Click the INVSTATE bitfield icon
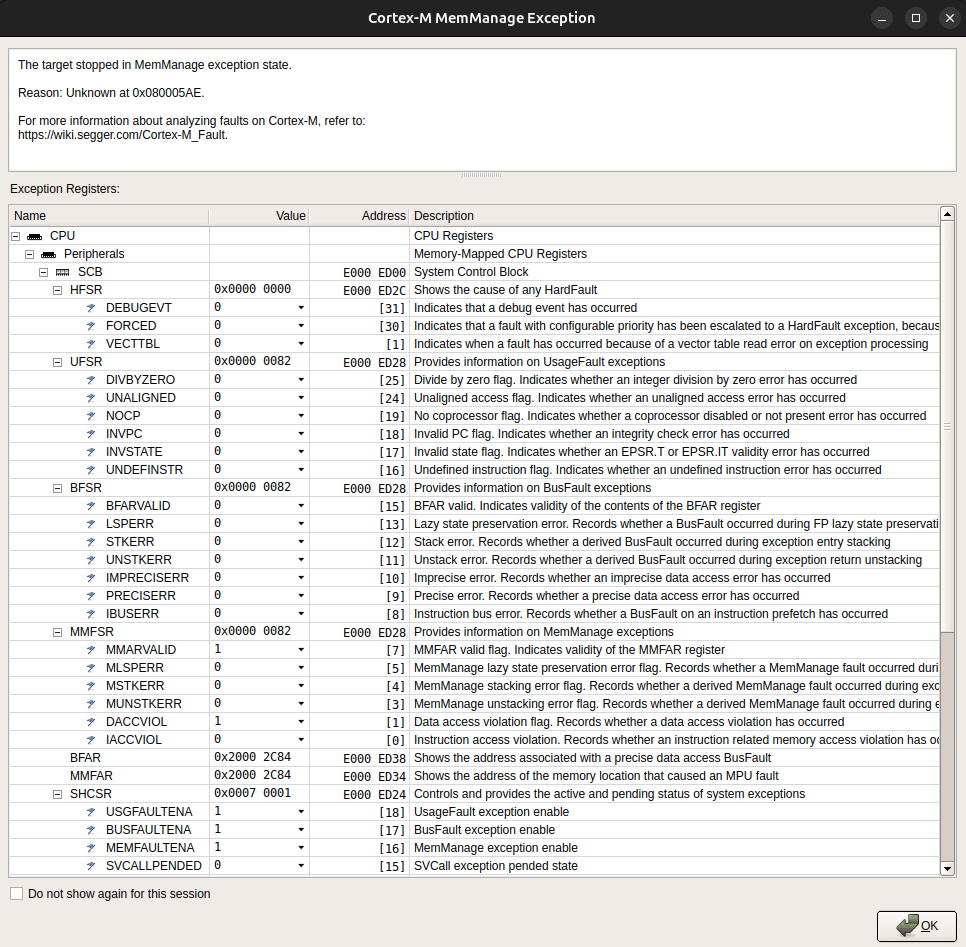This screenshot has height=947, width=966. point(91,452)
